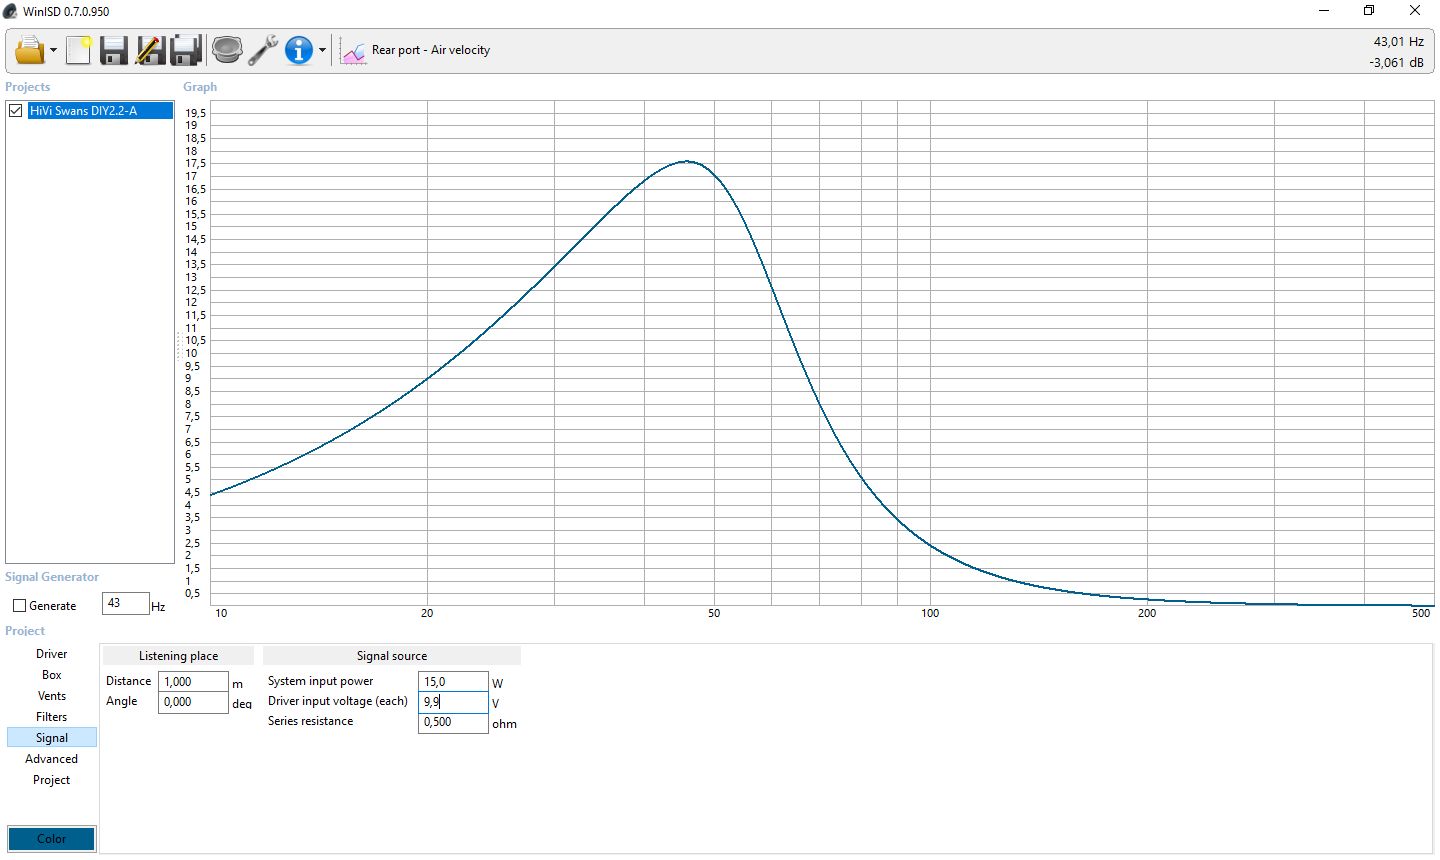Viewport: 1440px width, 860px height.
Task: Click the System input power field
Action: tap(453, 682)
